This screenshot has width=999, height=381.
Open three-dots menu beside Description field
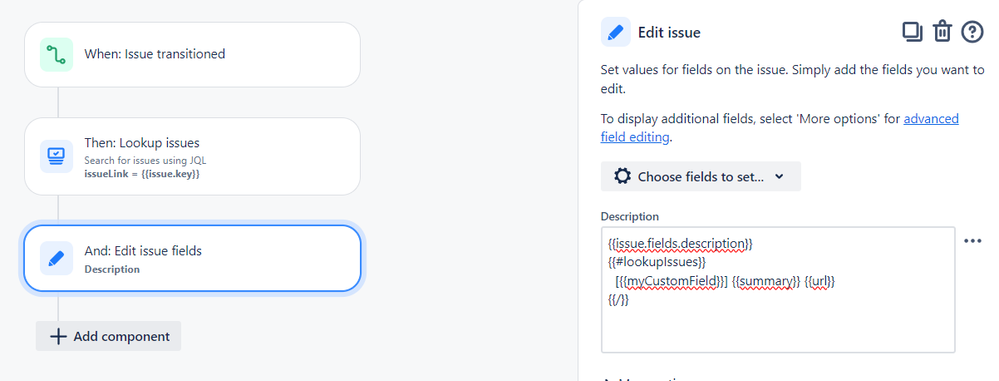coord(972,241)
